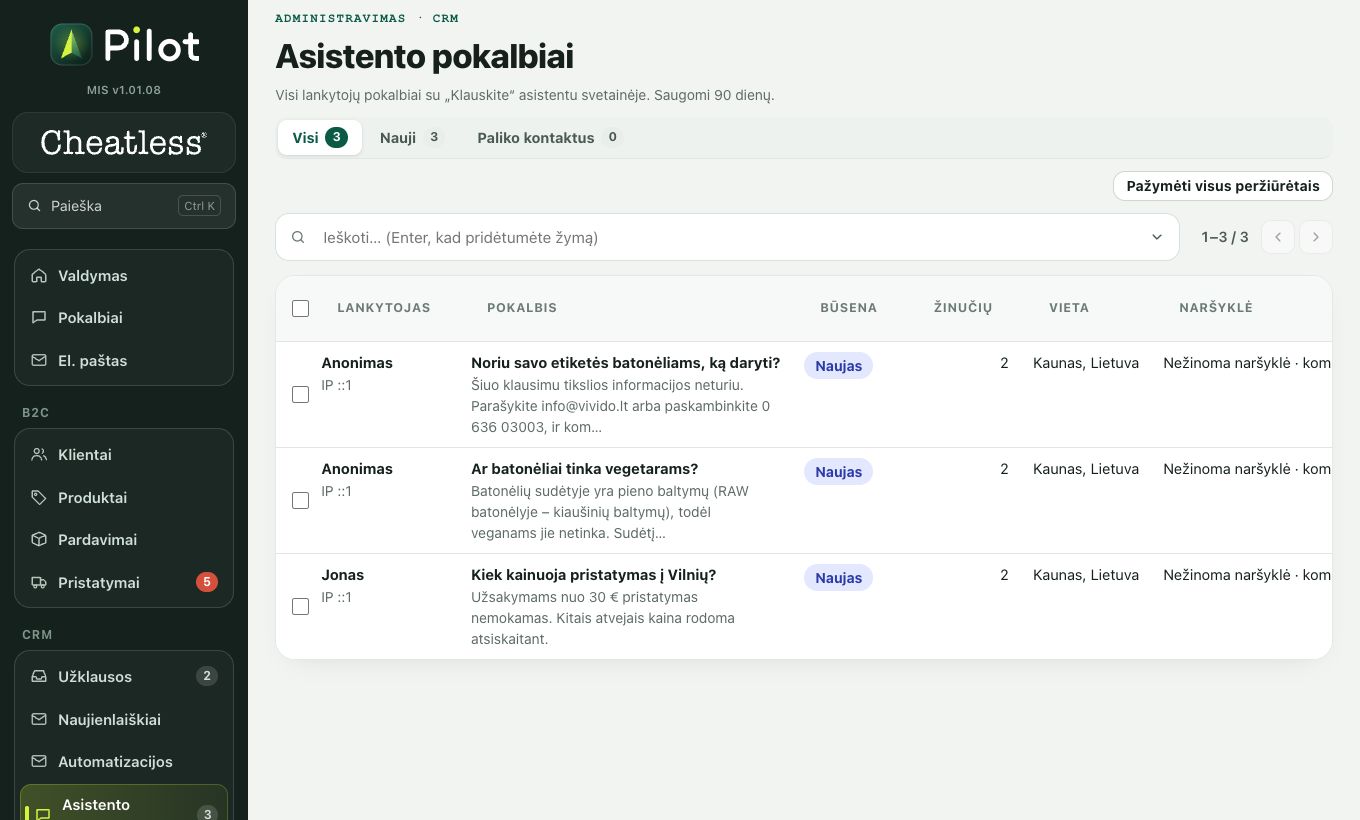Click the Valdymas home icon
Image resolution: width=1360 pixels, height=820 pixels.
pyautogui.click(x=39, y=276)
